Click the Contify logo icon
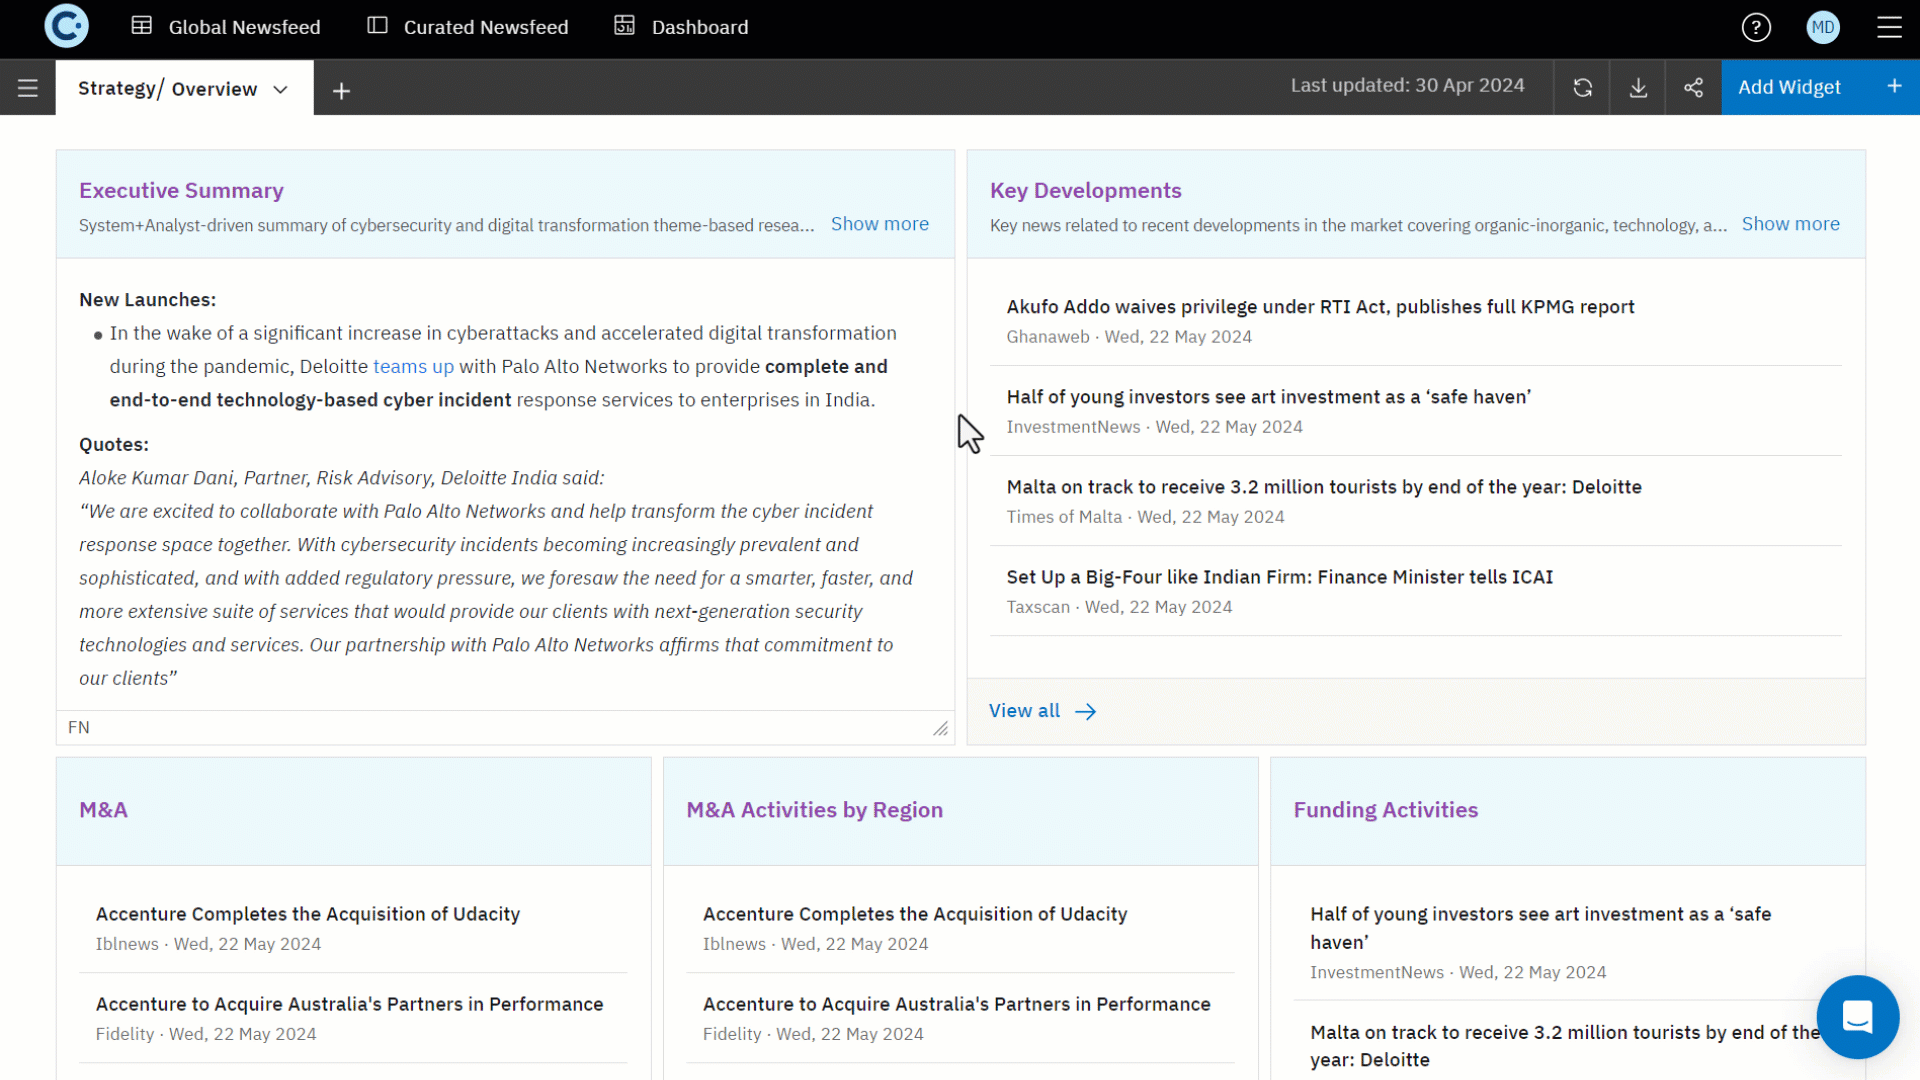The height and width of the screenshot is (1080, 1920). tap(66, 27)
